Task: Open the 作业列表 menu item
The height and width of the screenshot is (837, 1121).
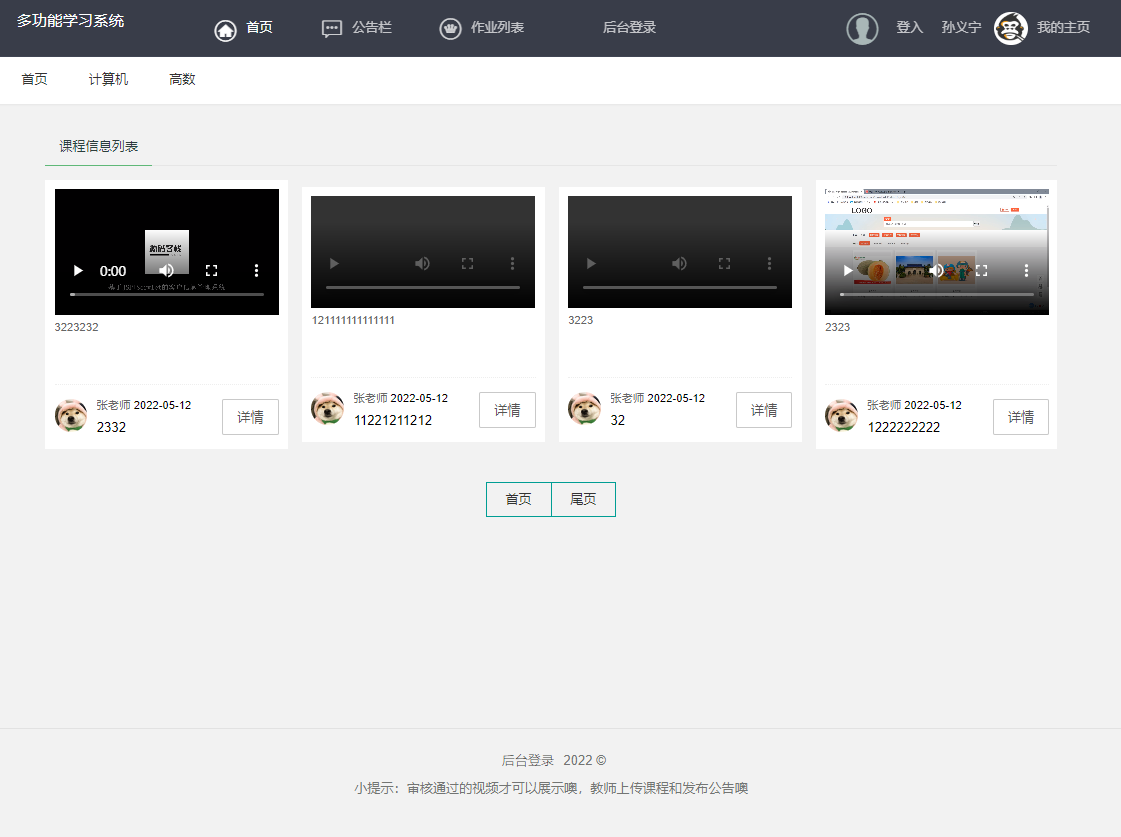Action: (x=497, y=27)
